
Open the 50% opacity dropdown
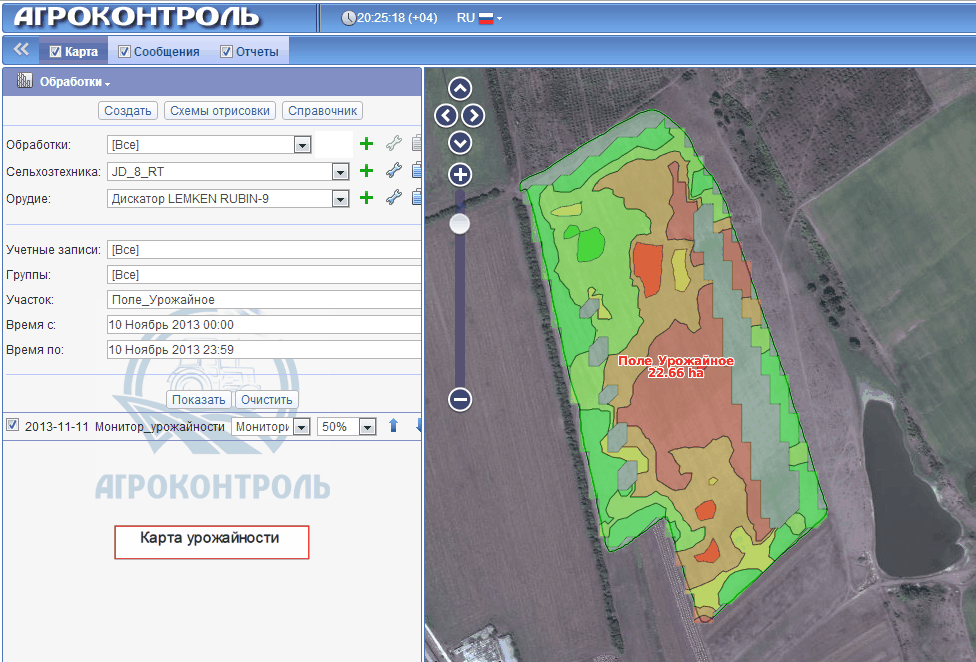click(x=366, y=427)
